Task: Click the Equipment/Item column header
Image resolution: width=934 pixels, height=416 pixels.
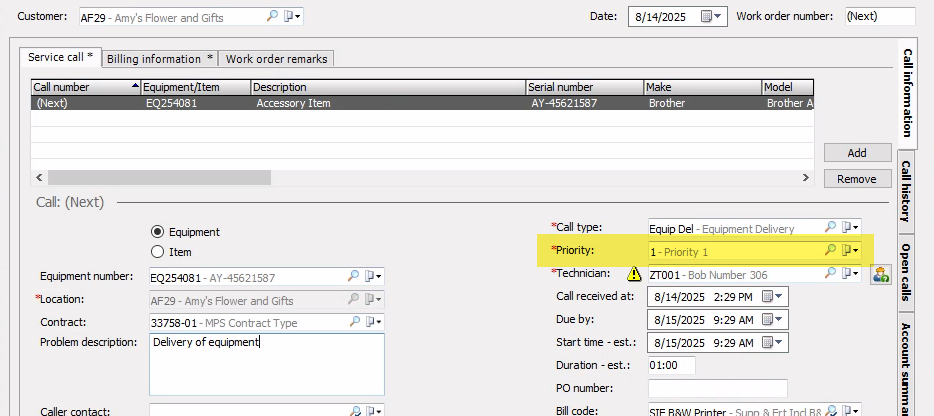Action: (x=196, y=87)
